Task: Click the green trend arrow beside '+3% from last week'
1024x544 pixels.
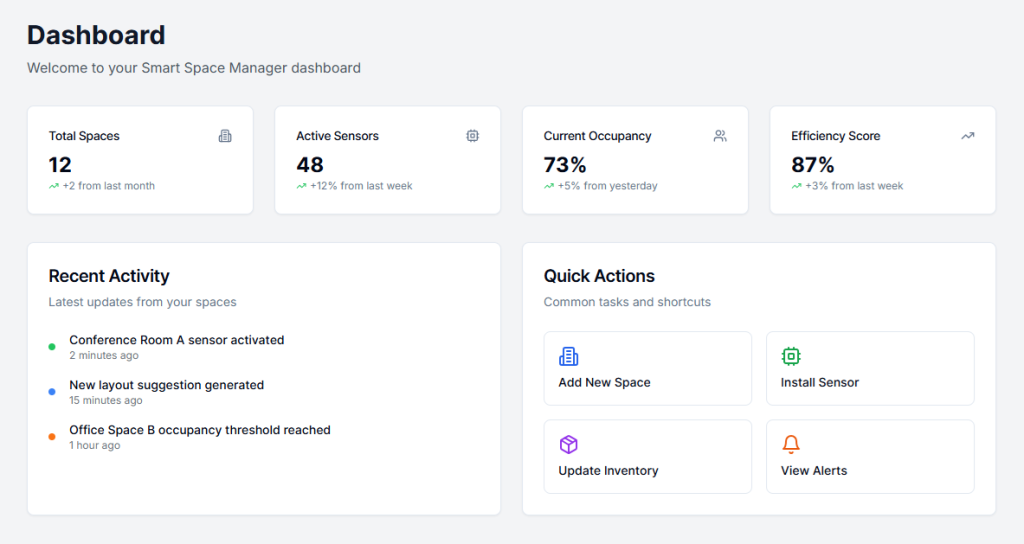Action: tap(797, 186)
